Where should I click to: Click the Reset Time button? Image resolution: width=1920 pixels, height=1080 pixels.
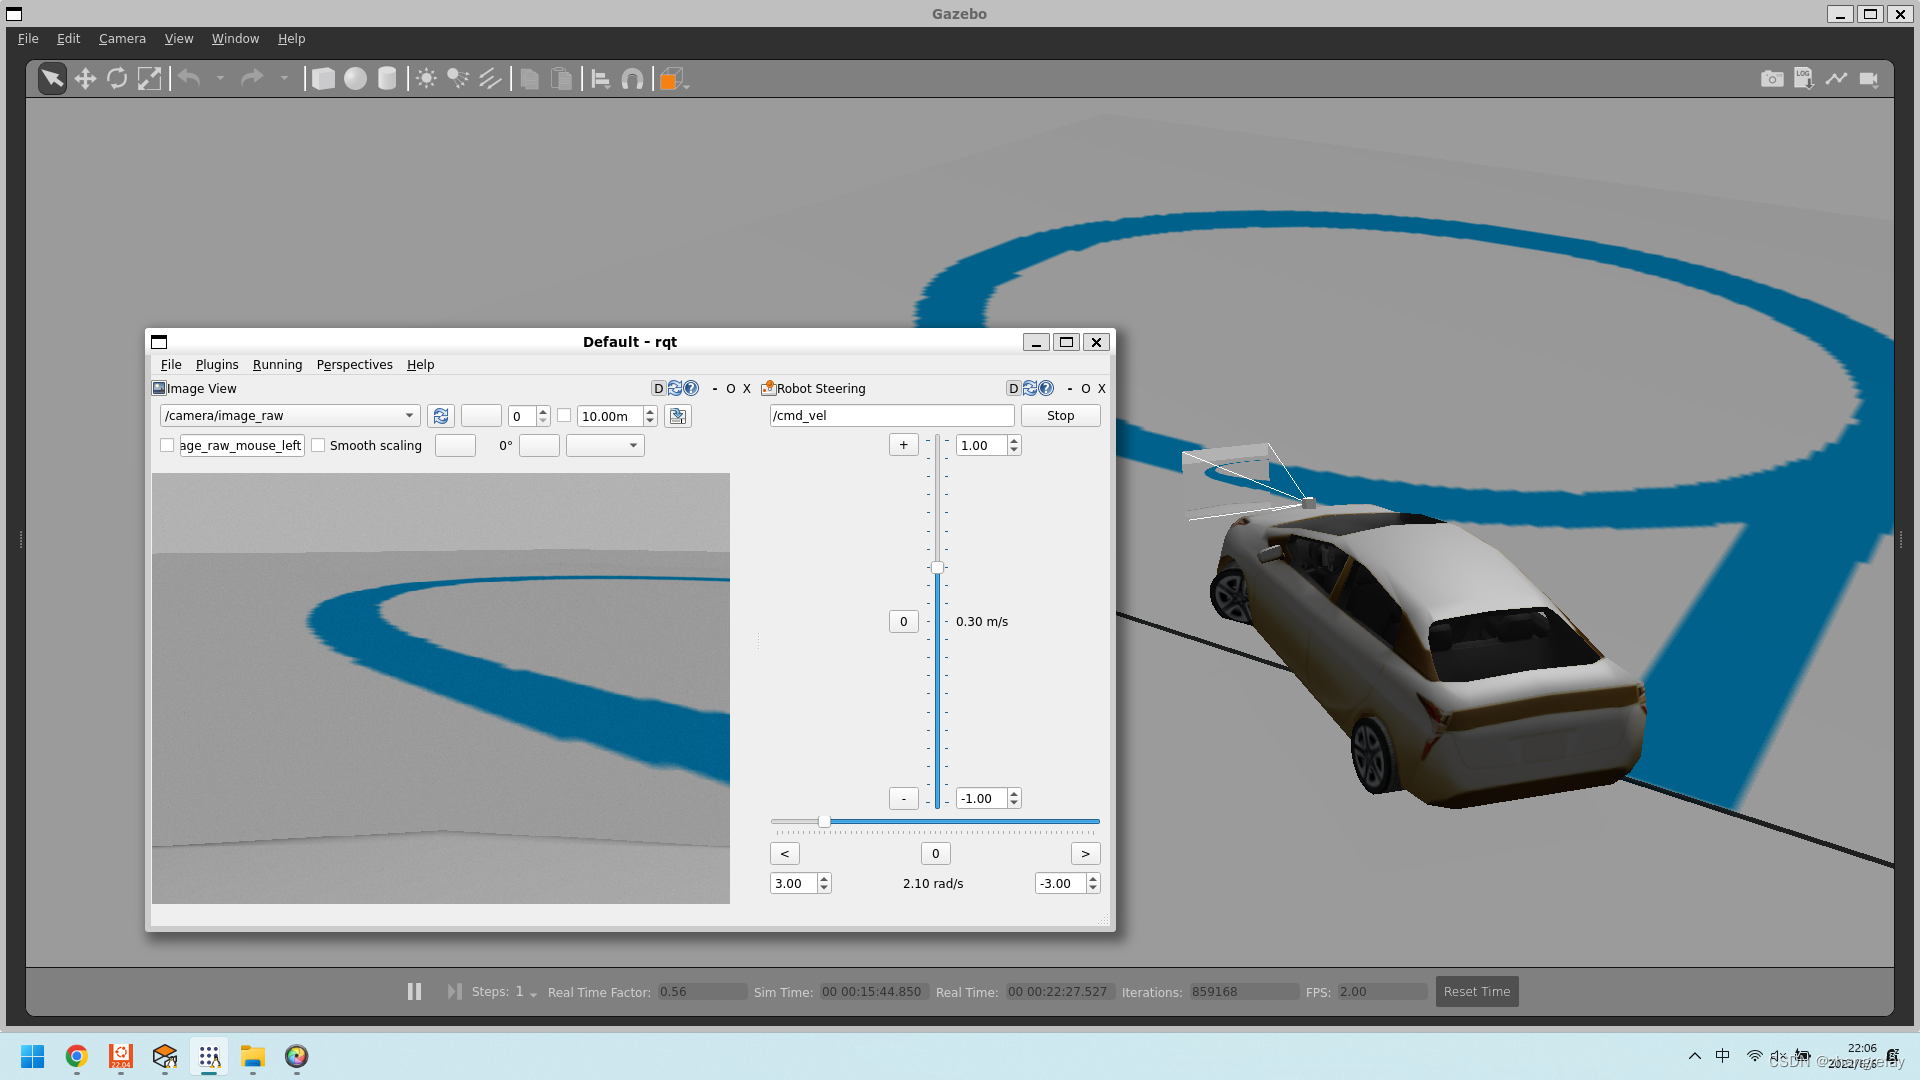pos(1476,991)
